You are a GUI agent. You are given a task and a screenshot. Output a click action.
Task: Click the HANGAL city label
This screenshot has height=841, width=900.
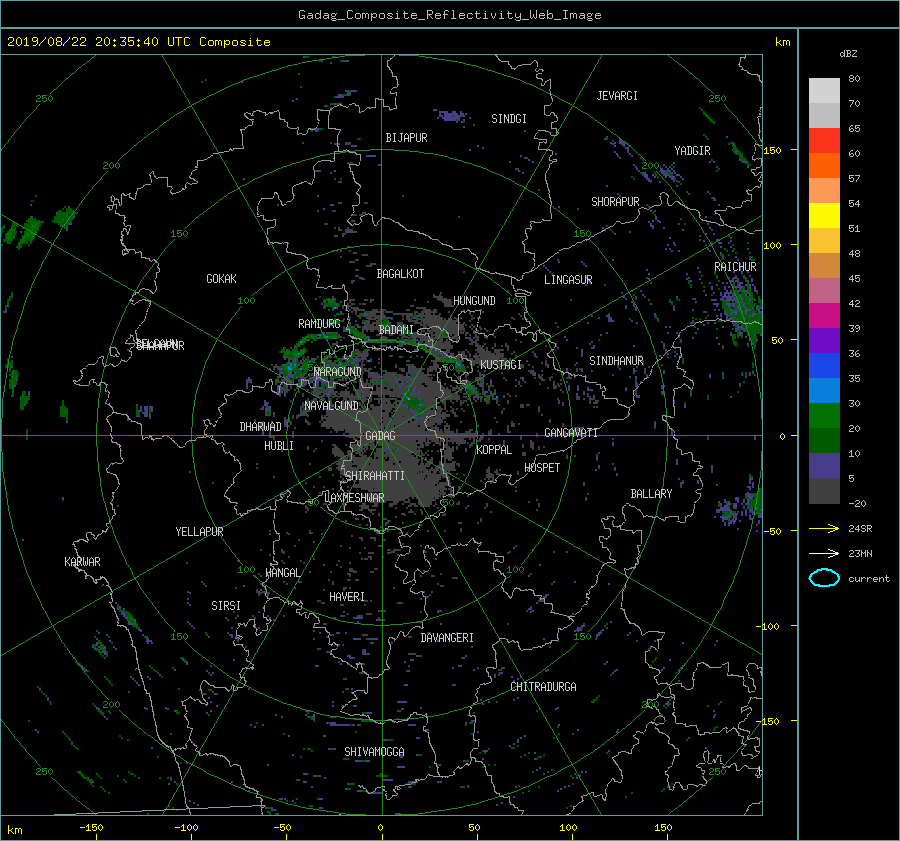pyautogui.click(x=282, y=573)
